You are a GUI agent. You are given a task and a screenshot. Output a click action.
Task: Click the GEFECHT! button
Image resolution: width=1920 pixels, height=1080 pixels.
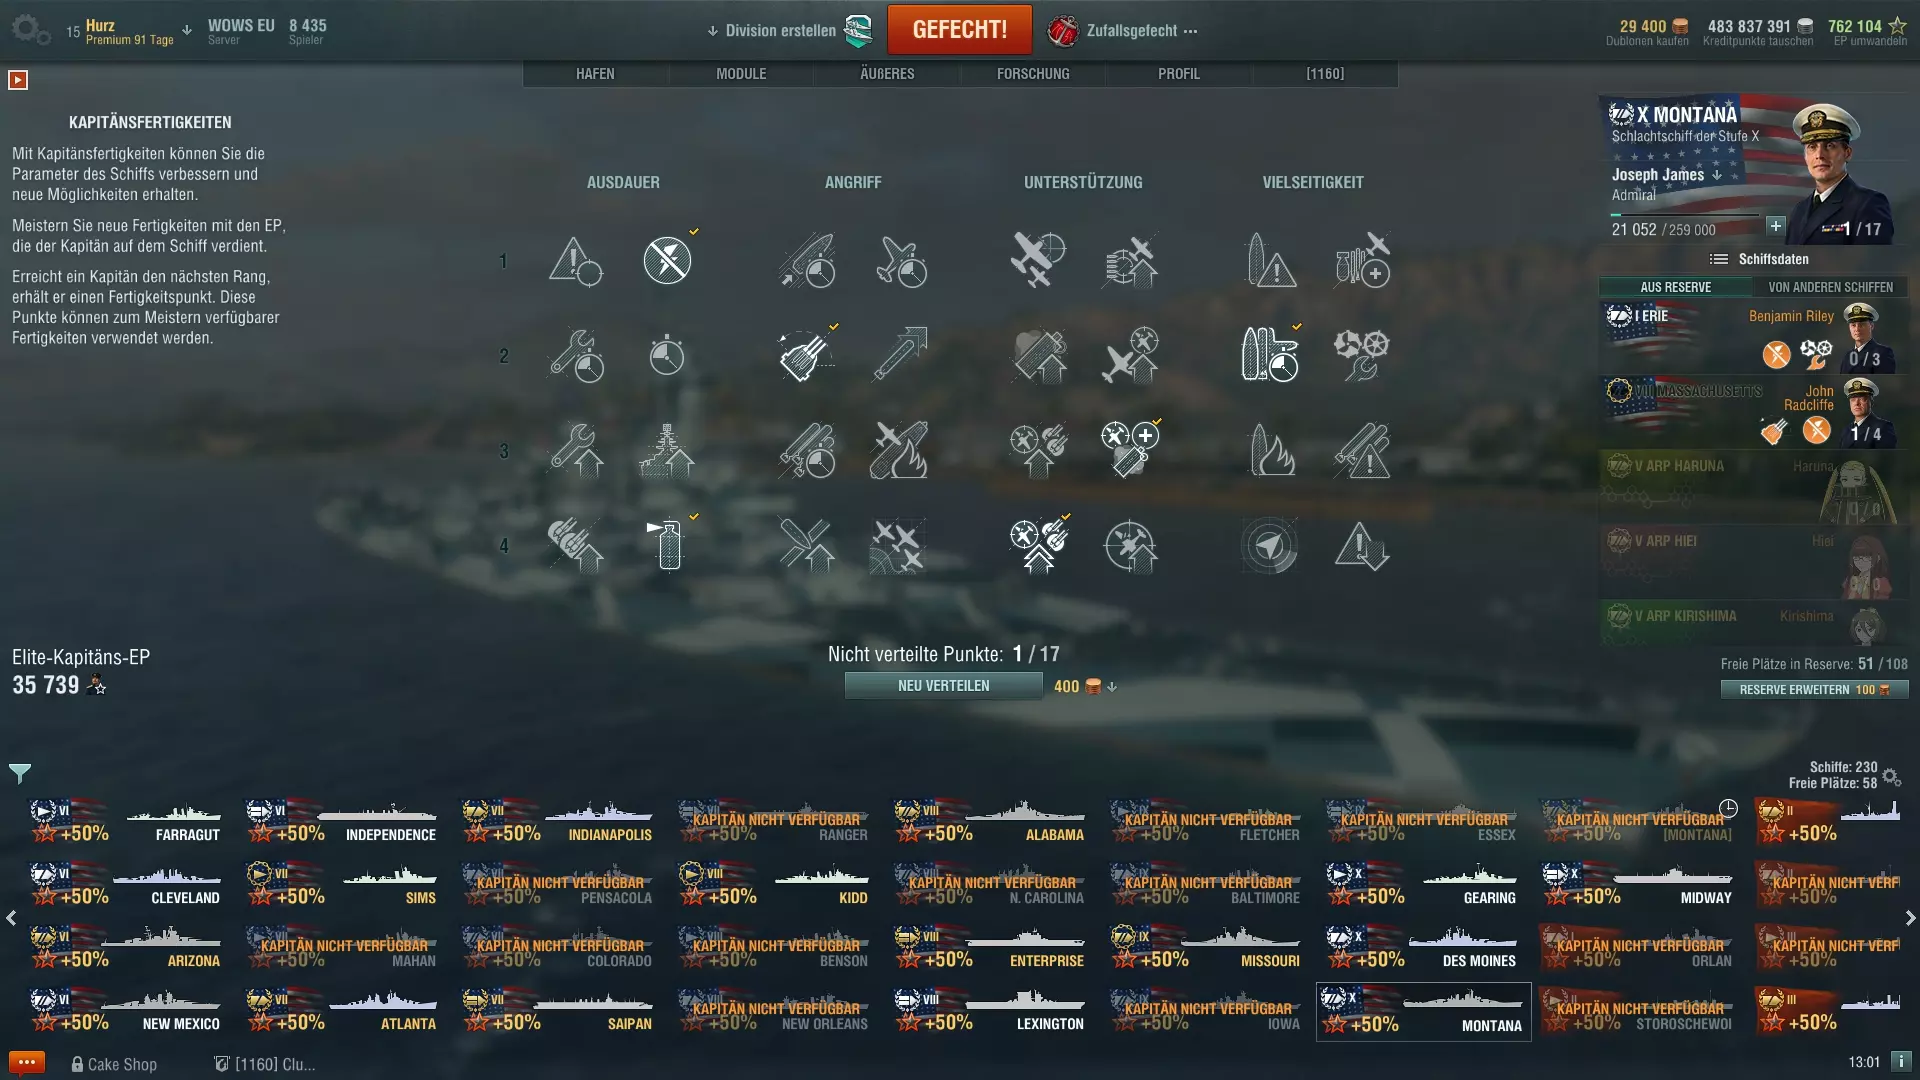coord(959,30)
